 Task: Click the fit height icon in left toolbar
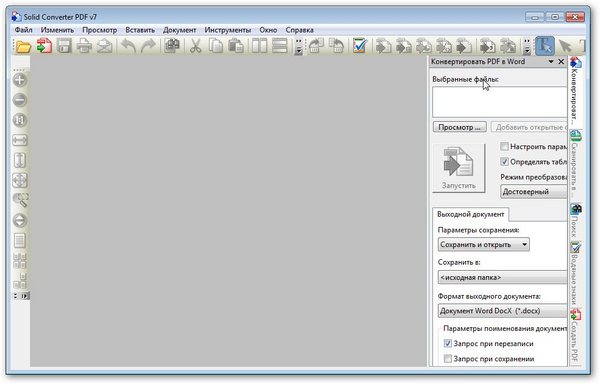[20, 160]
